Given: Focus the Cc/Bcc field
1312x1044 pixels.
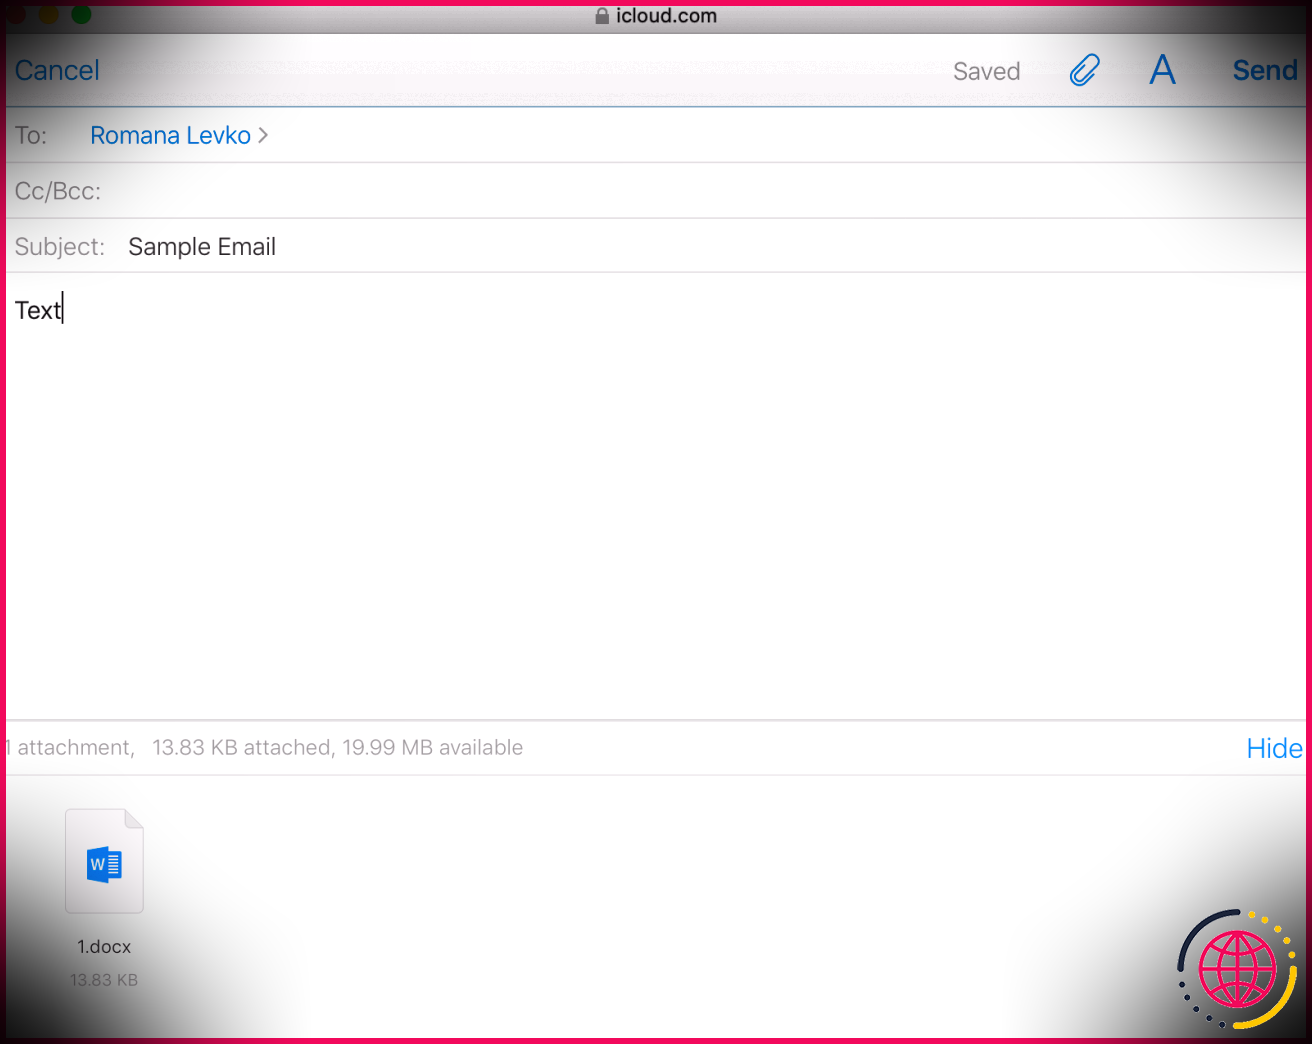Looking at the screenshot, I should pos(656,191).
